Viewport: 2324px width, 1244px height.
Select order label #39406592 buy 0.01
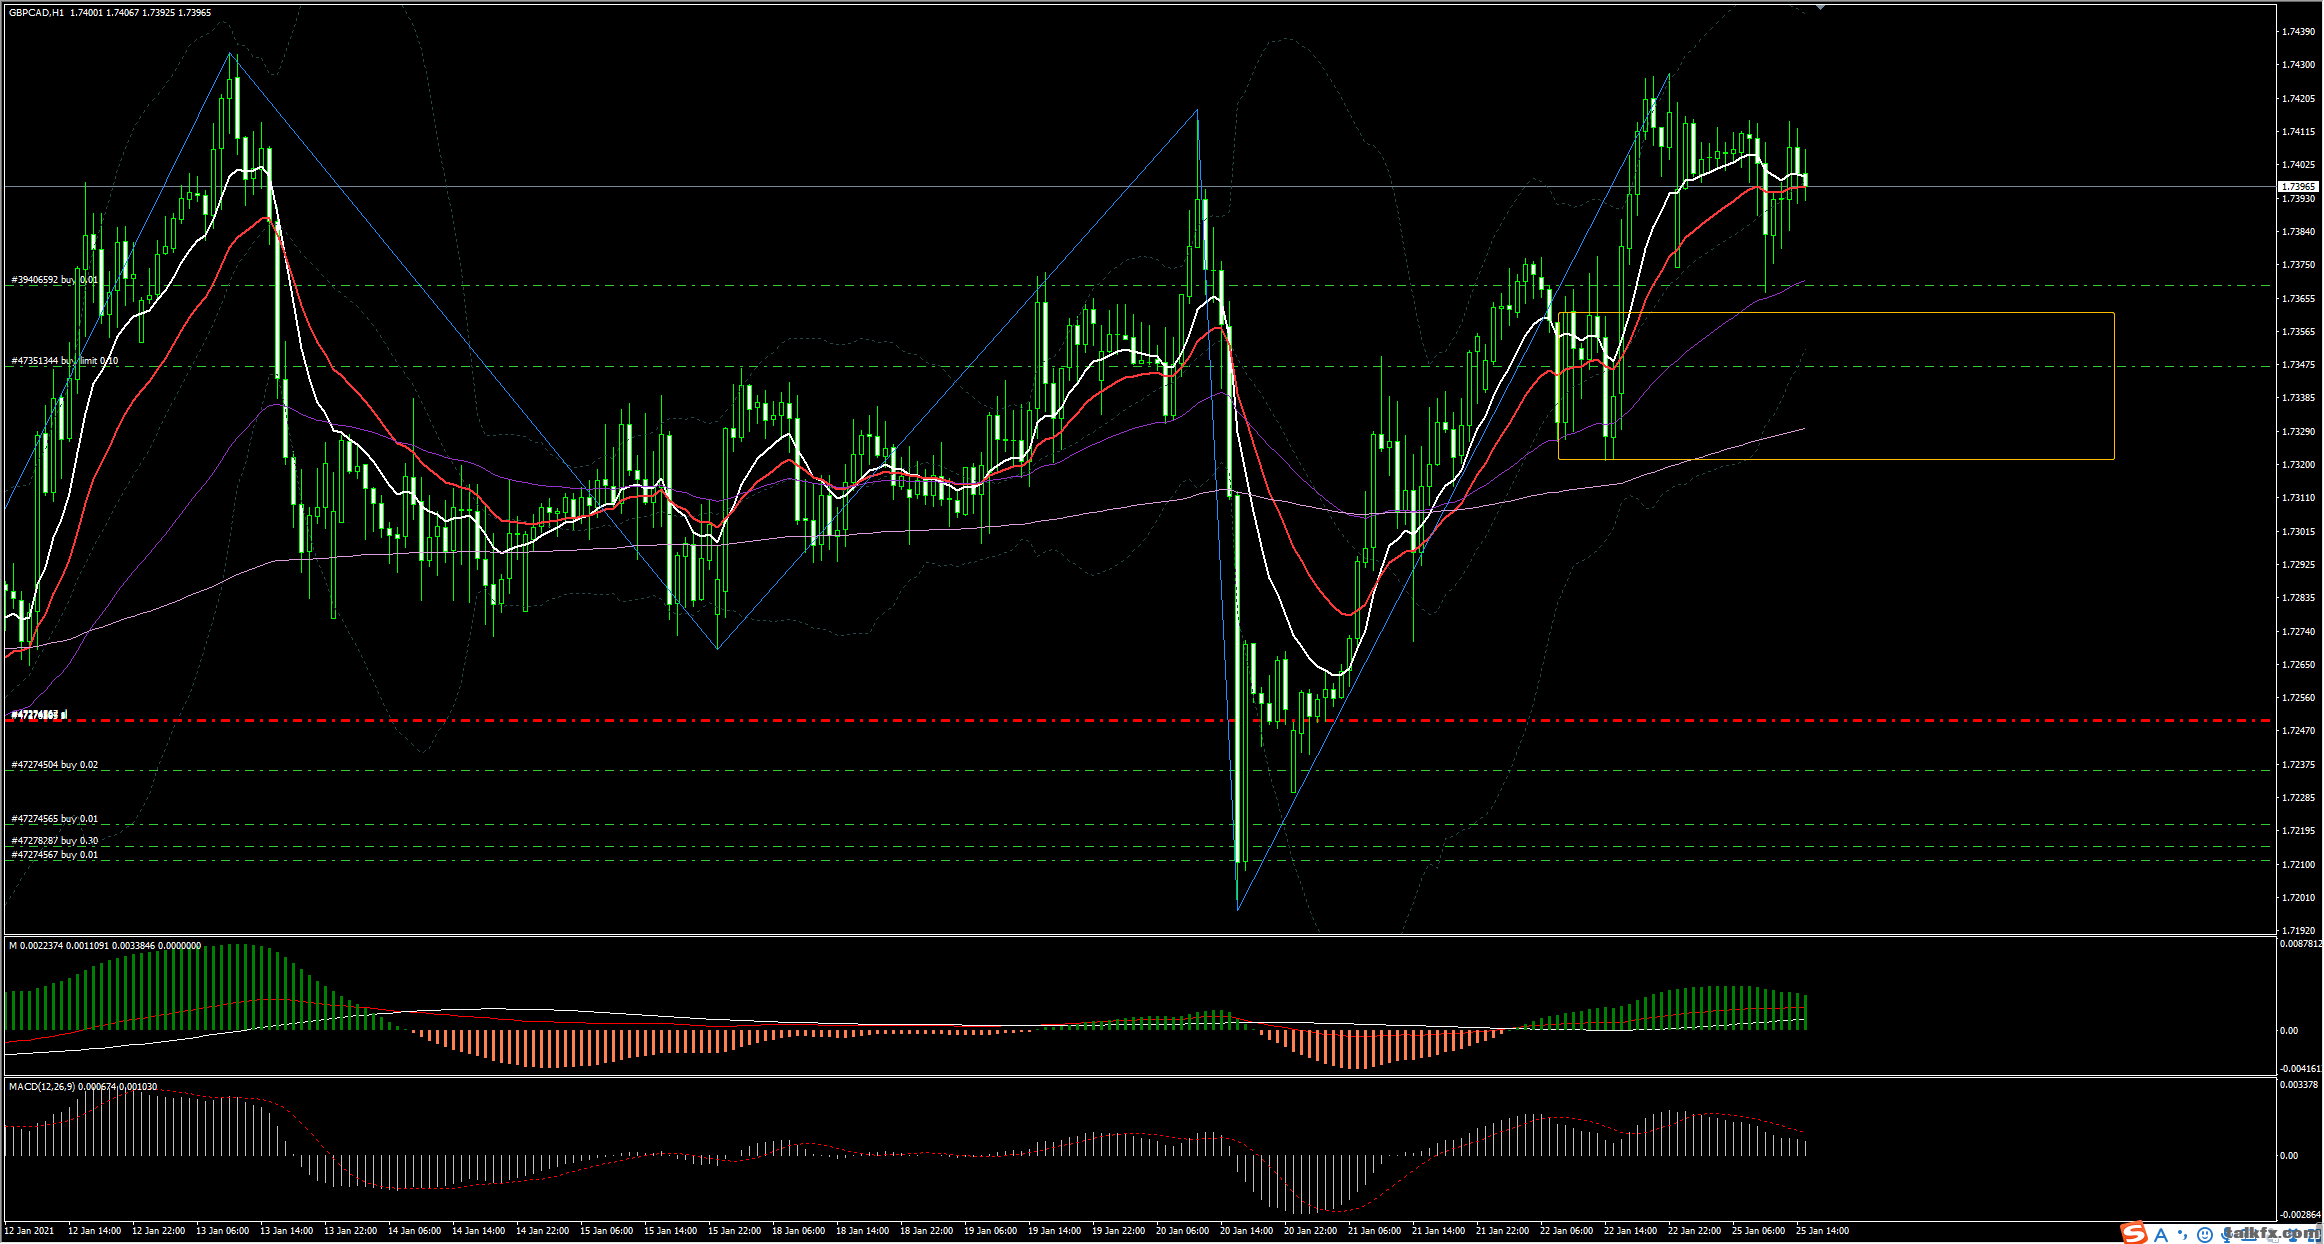pos(54,280)
